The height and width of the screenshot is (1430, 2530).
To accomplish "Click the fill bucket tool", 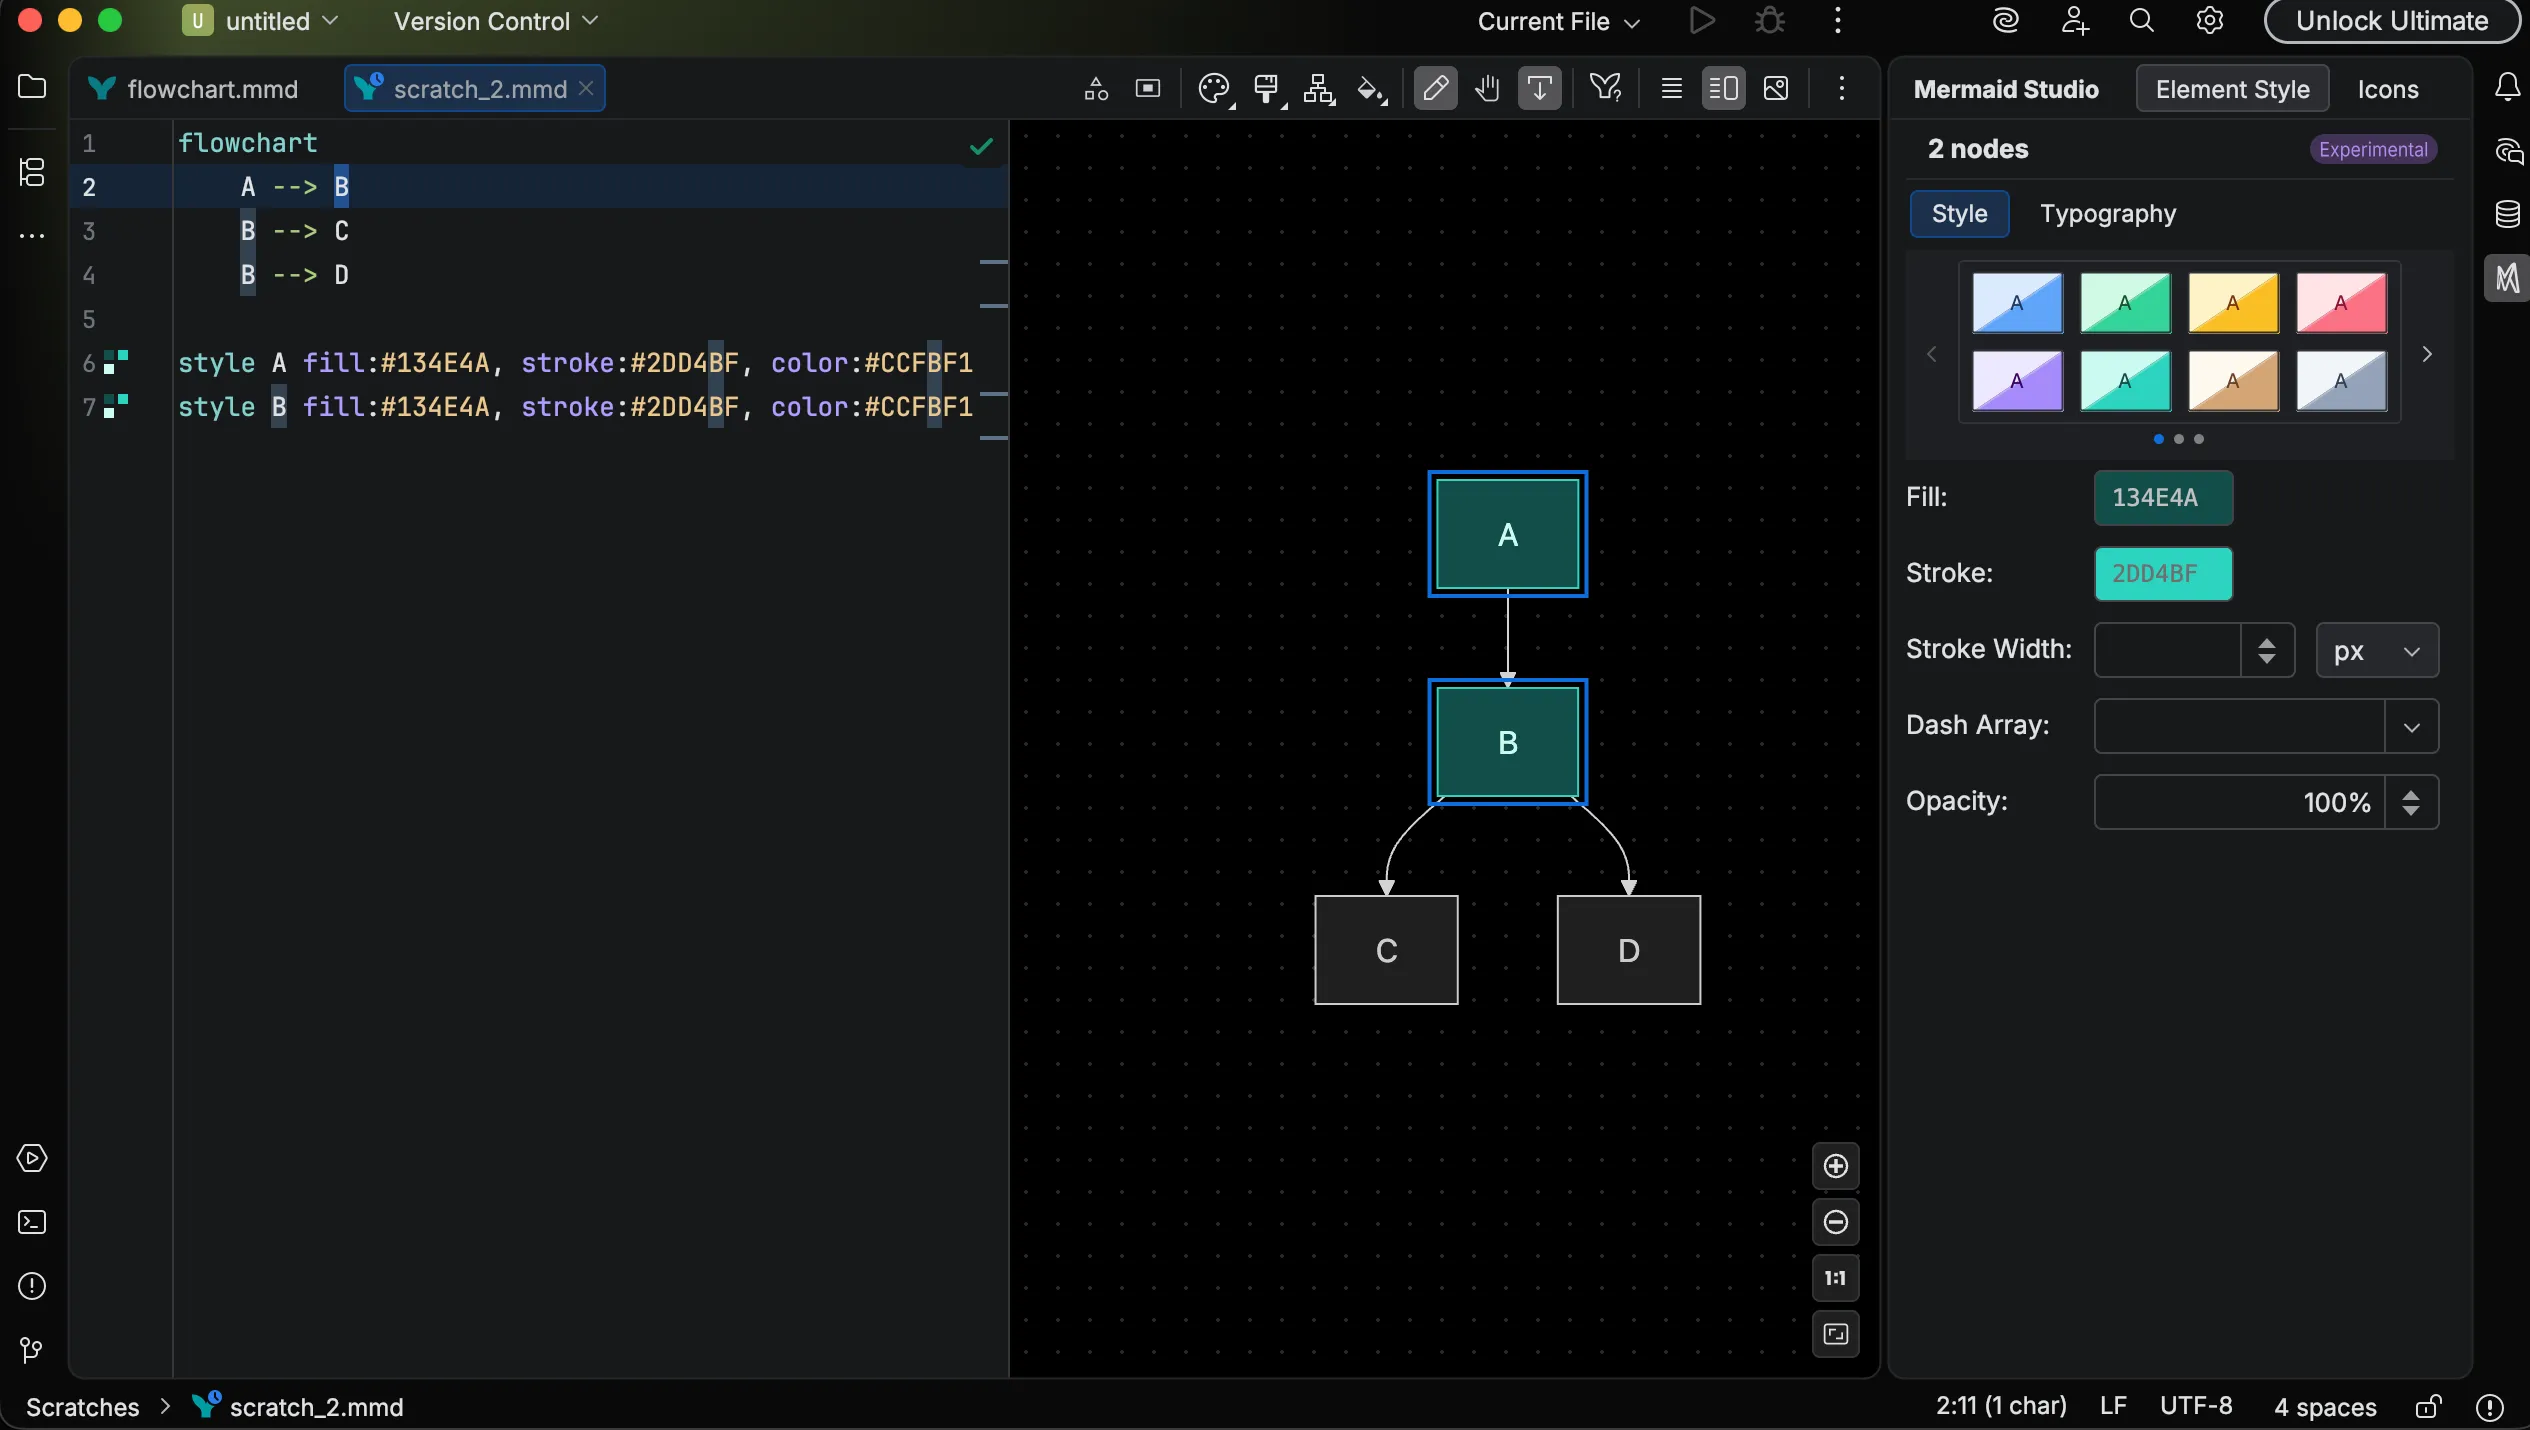I will tap(1369, 88).
